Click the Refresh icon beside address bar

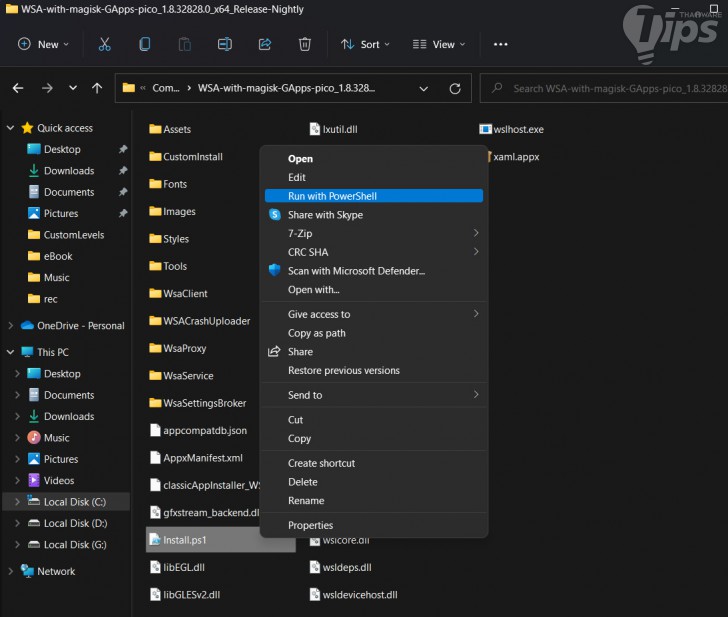click(x=454, y=88)
